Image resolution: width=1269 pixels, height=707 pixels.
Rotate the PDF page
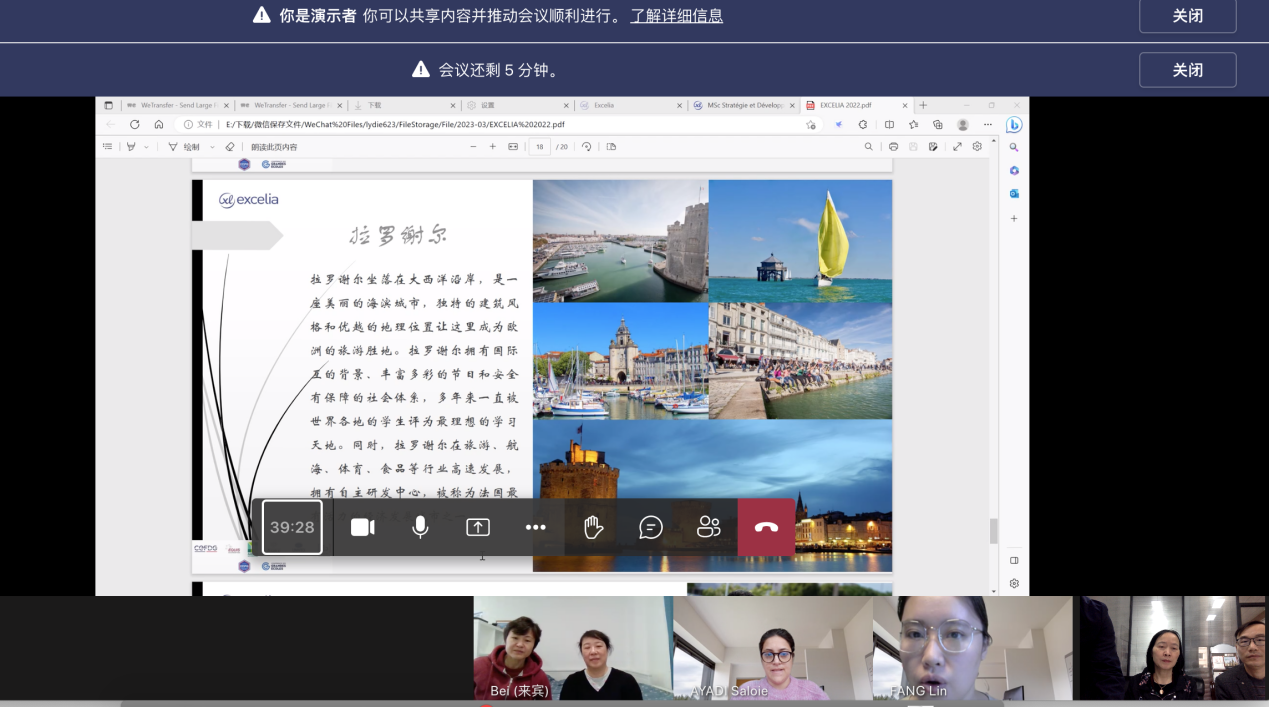point(587,147)
